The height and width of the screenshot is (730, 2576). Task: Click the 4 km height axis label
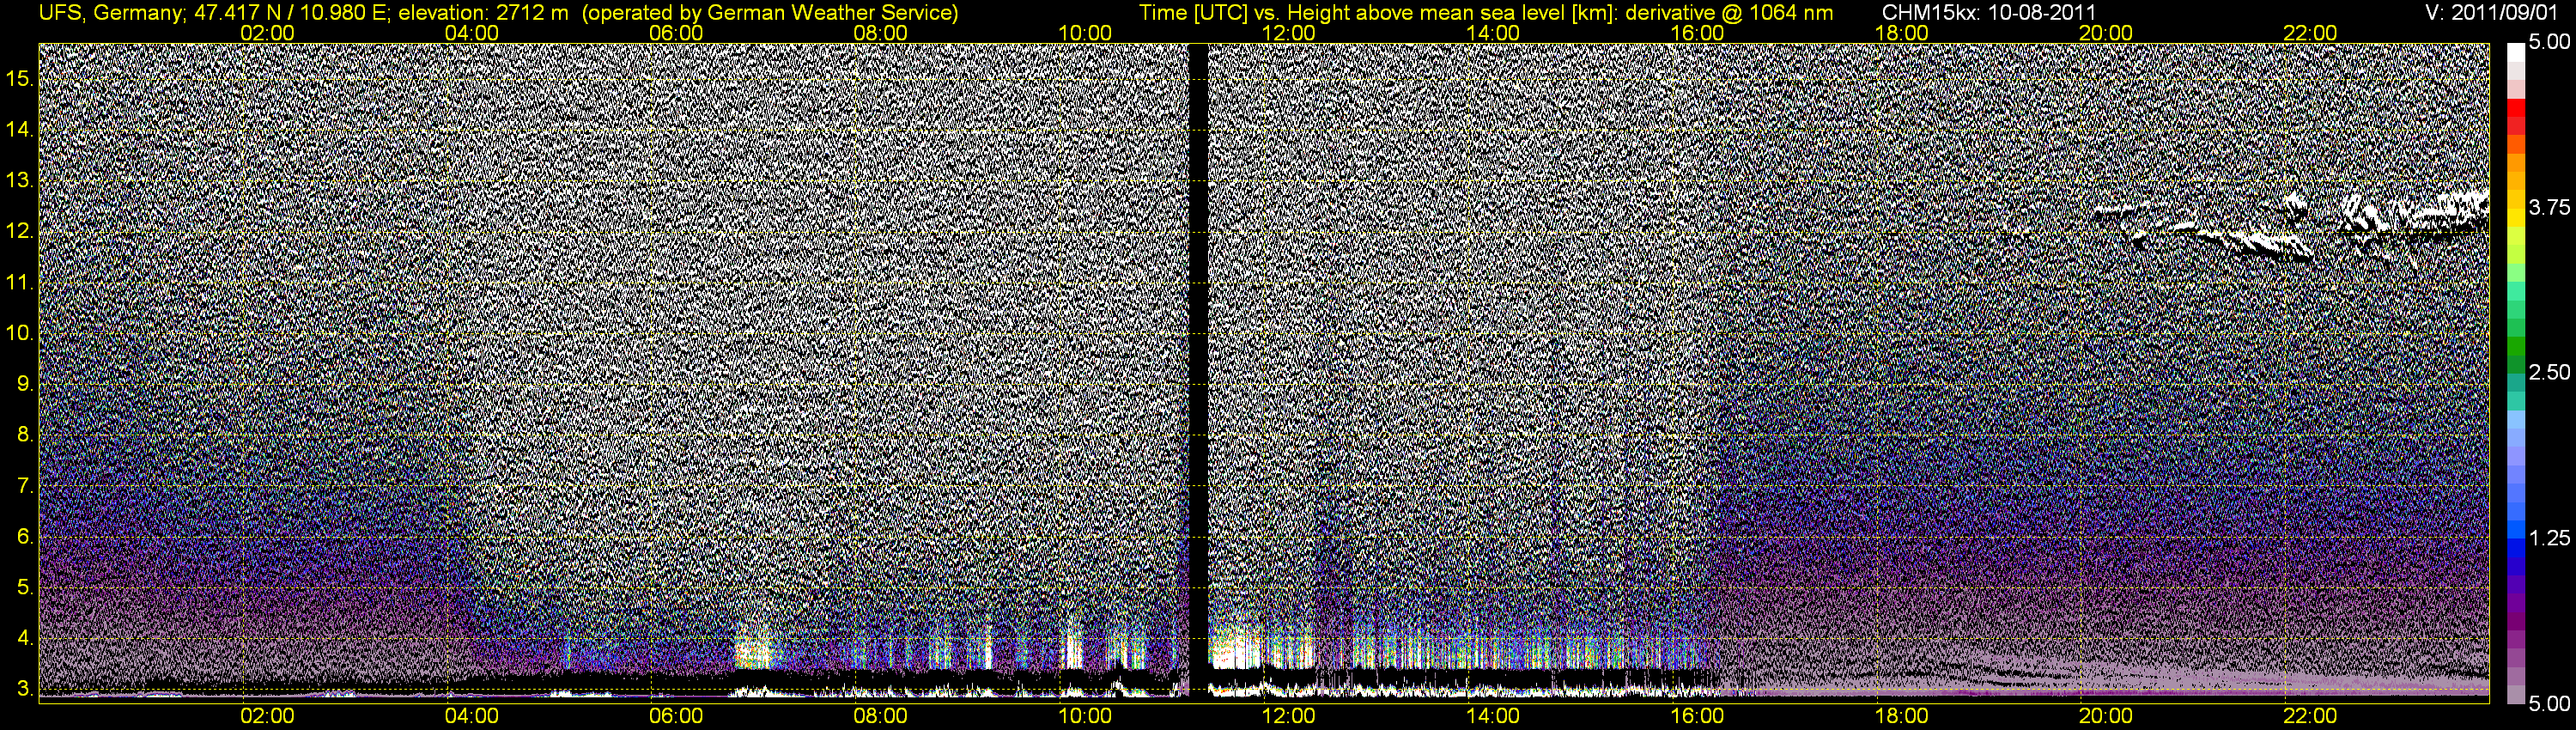25,639
